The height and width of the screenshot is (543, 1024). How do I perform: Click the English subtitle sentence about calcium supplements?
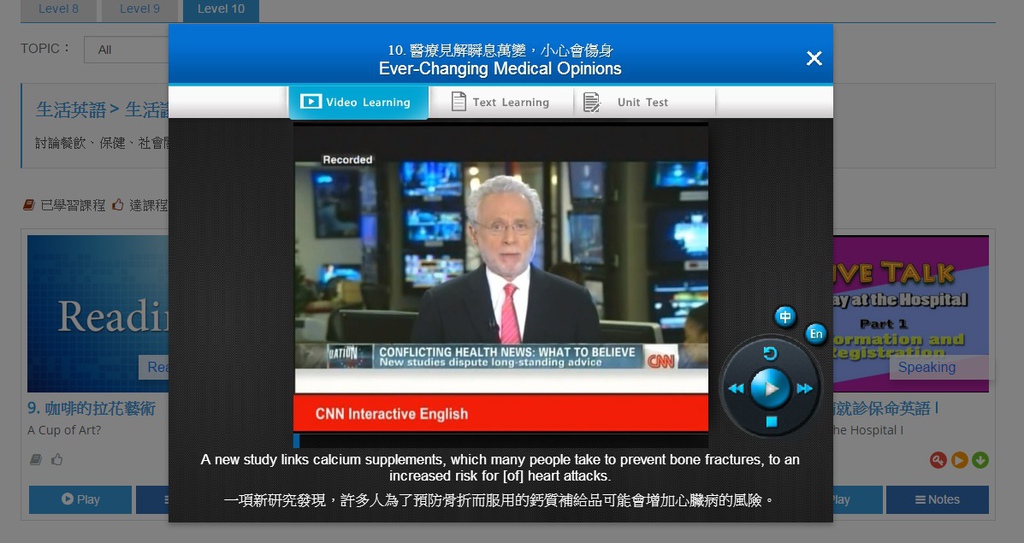coord(500,468)
